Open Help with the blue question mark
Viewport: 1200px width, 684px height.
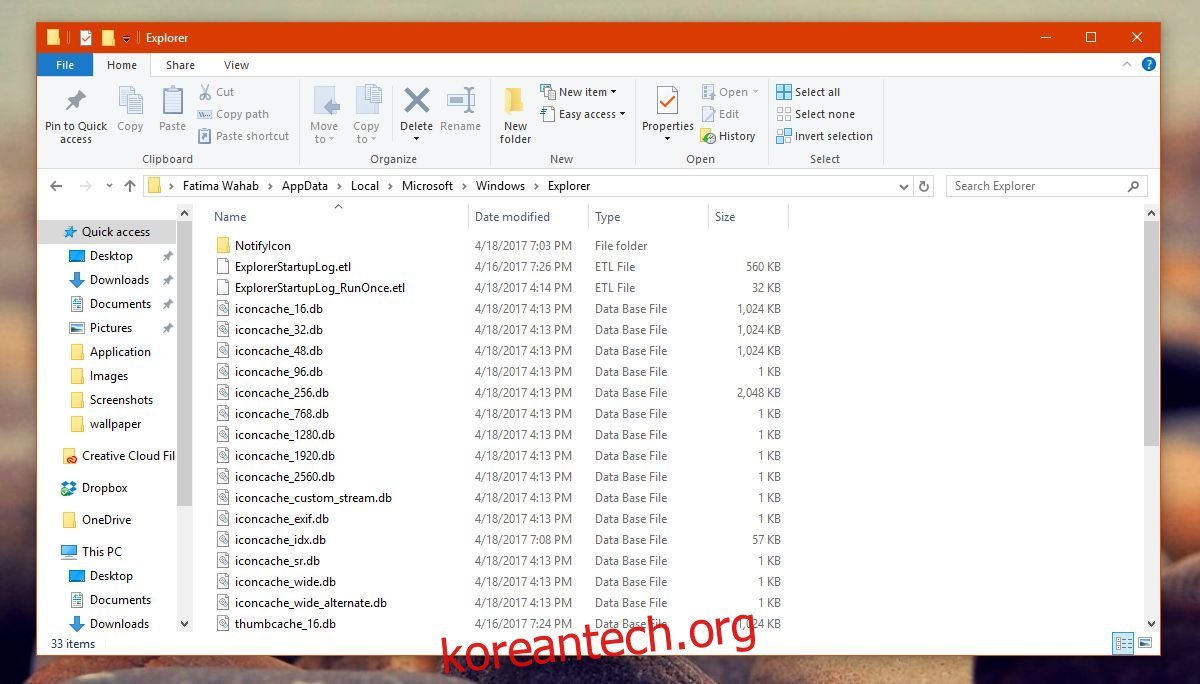click(1149, 64)
